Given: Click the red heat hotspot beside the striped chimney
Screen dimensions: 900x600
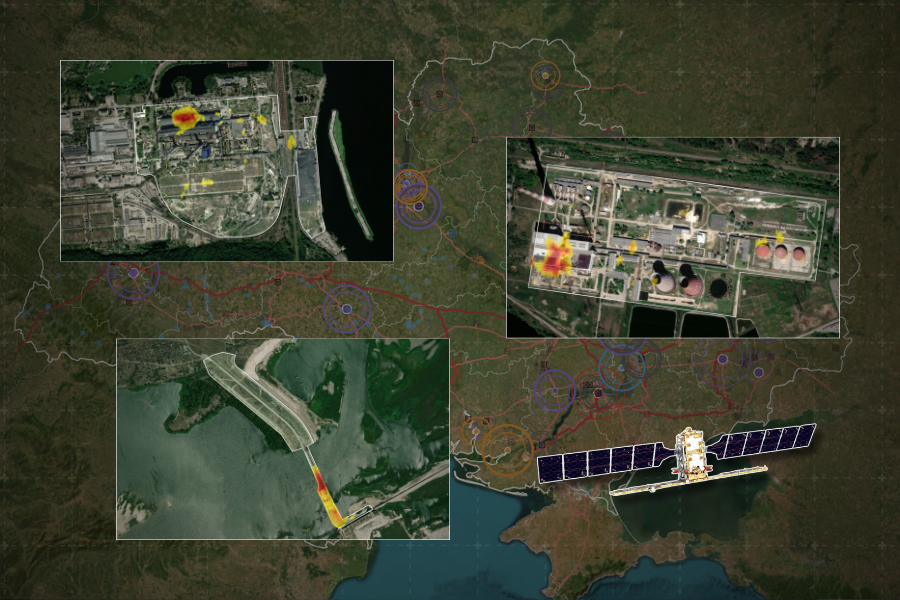Looking at the screenshot, I should pos(553,257).
